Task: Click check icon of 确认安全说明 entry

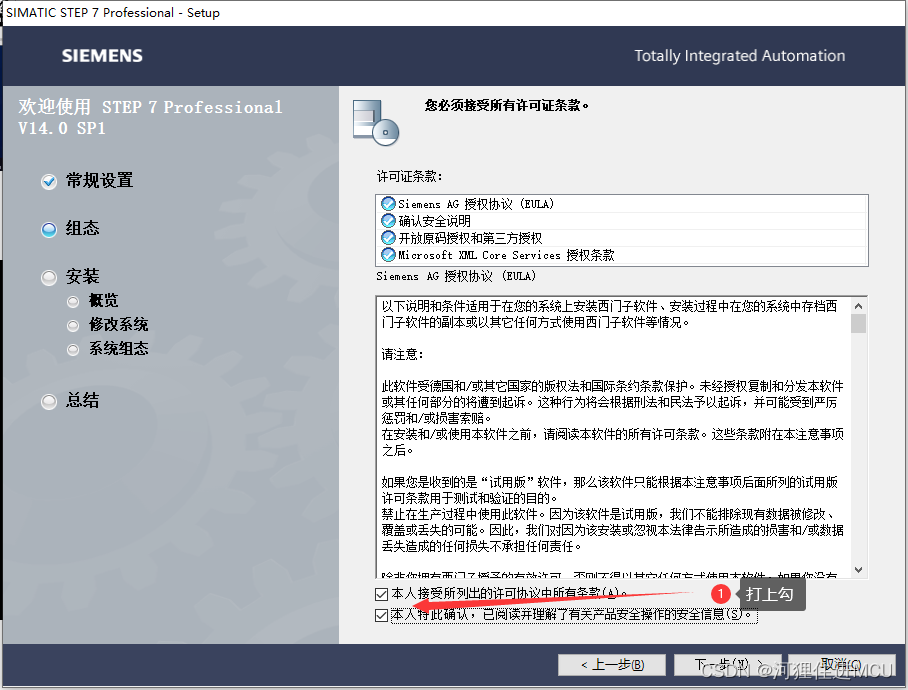Action: point(388,221)
